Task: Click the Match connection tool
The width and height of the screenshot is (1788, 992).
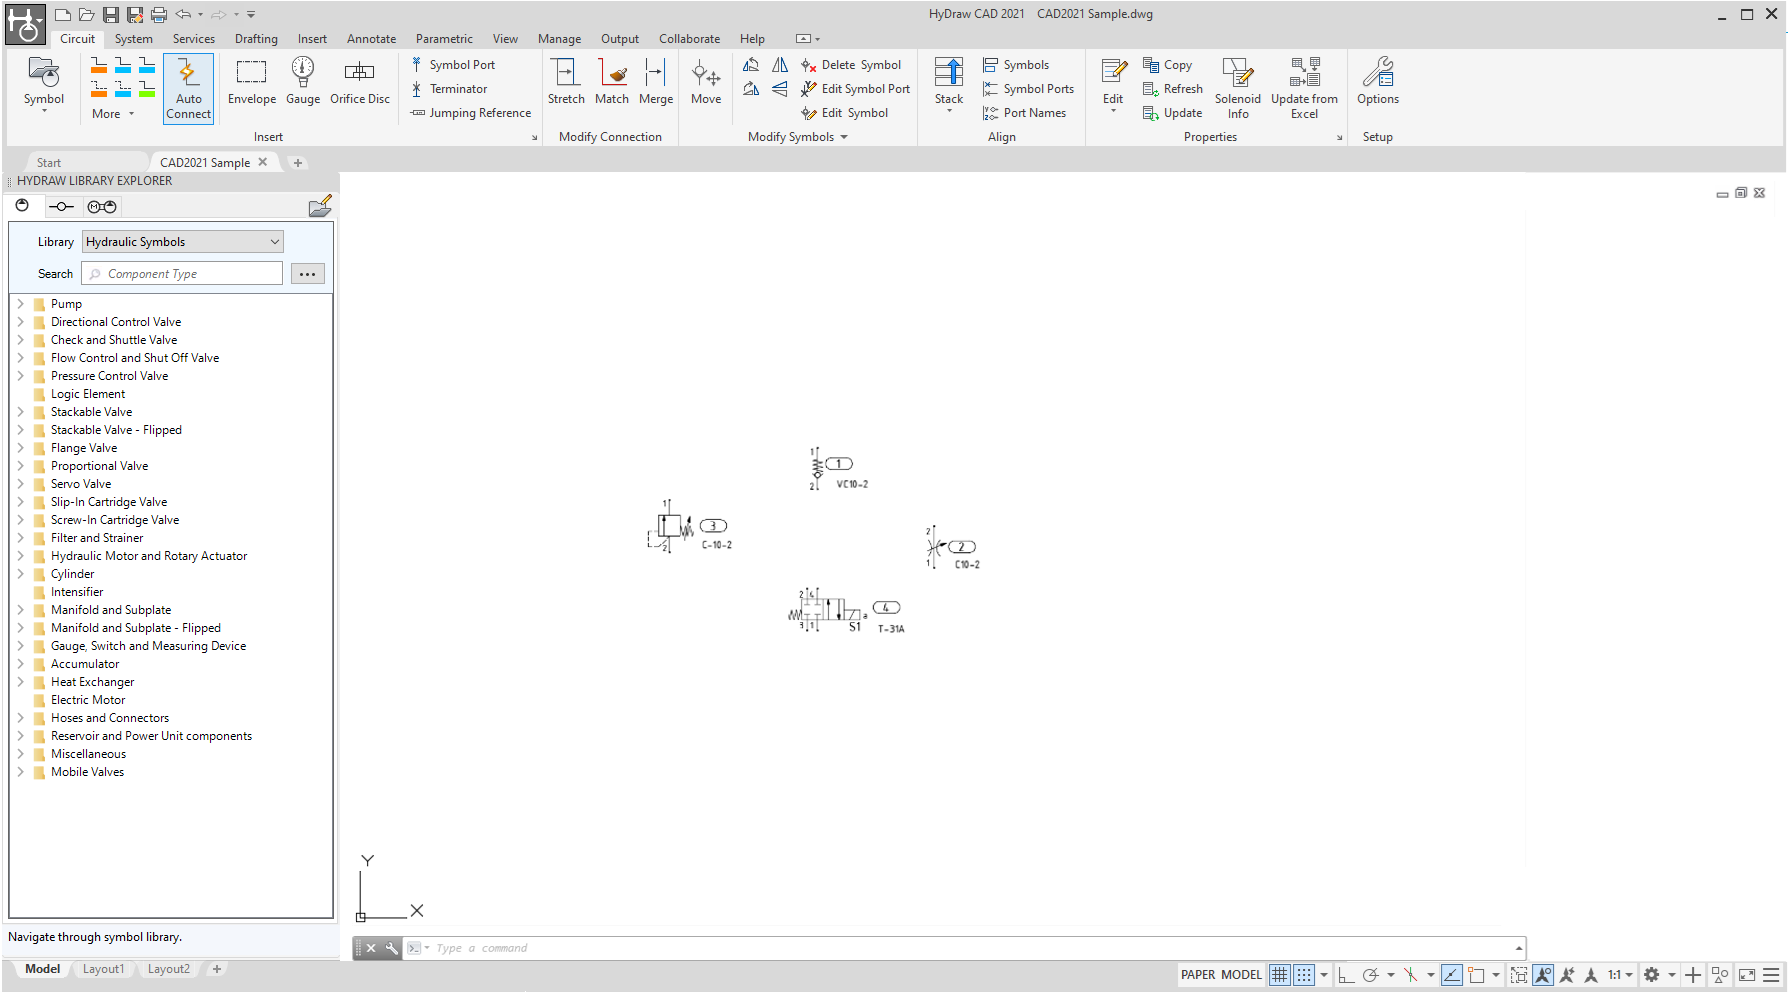Action: [x=612, y=82]
